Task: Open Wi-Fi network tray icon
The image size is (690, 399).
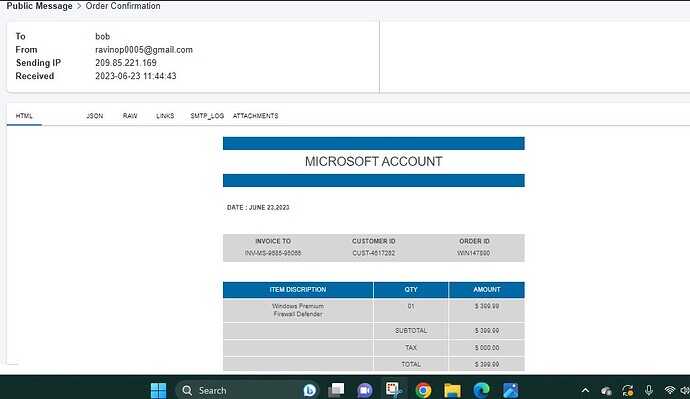Action: (x=669, y=390)
